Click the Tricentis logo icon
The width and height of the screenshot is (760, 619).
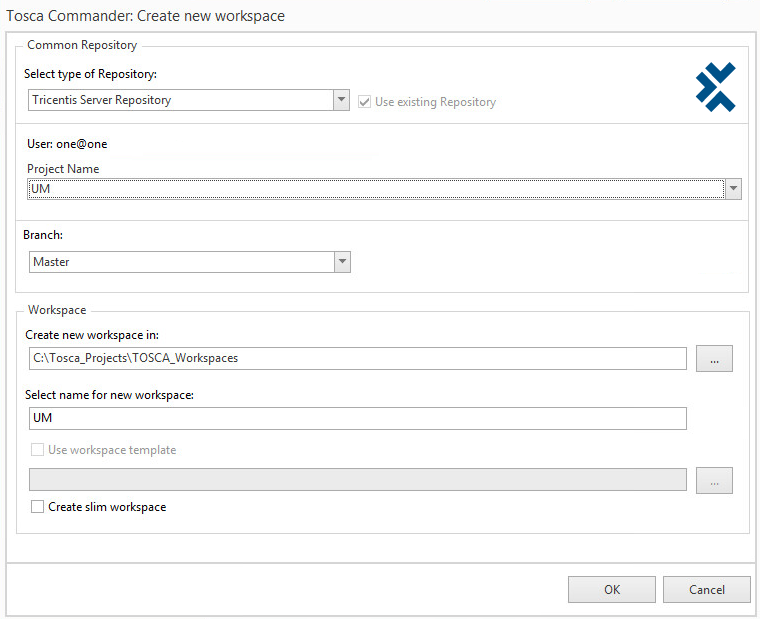coord(715,87)
